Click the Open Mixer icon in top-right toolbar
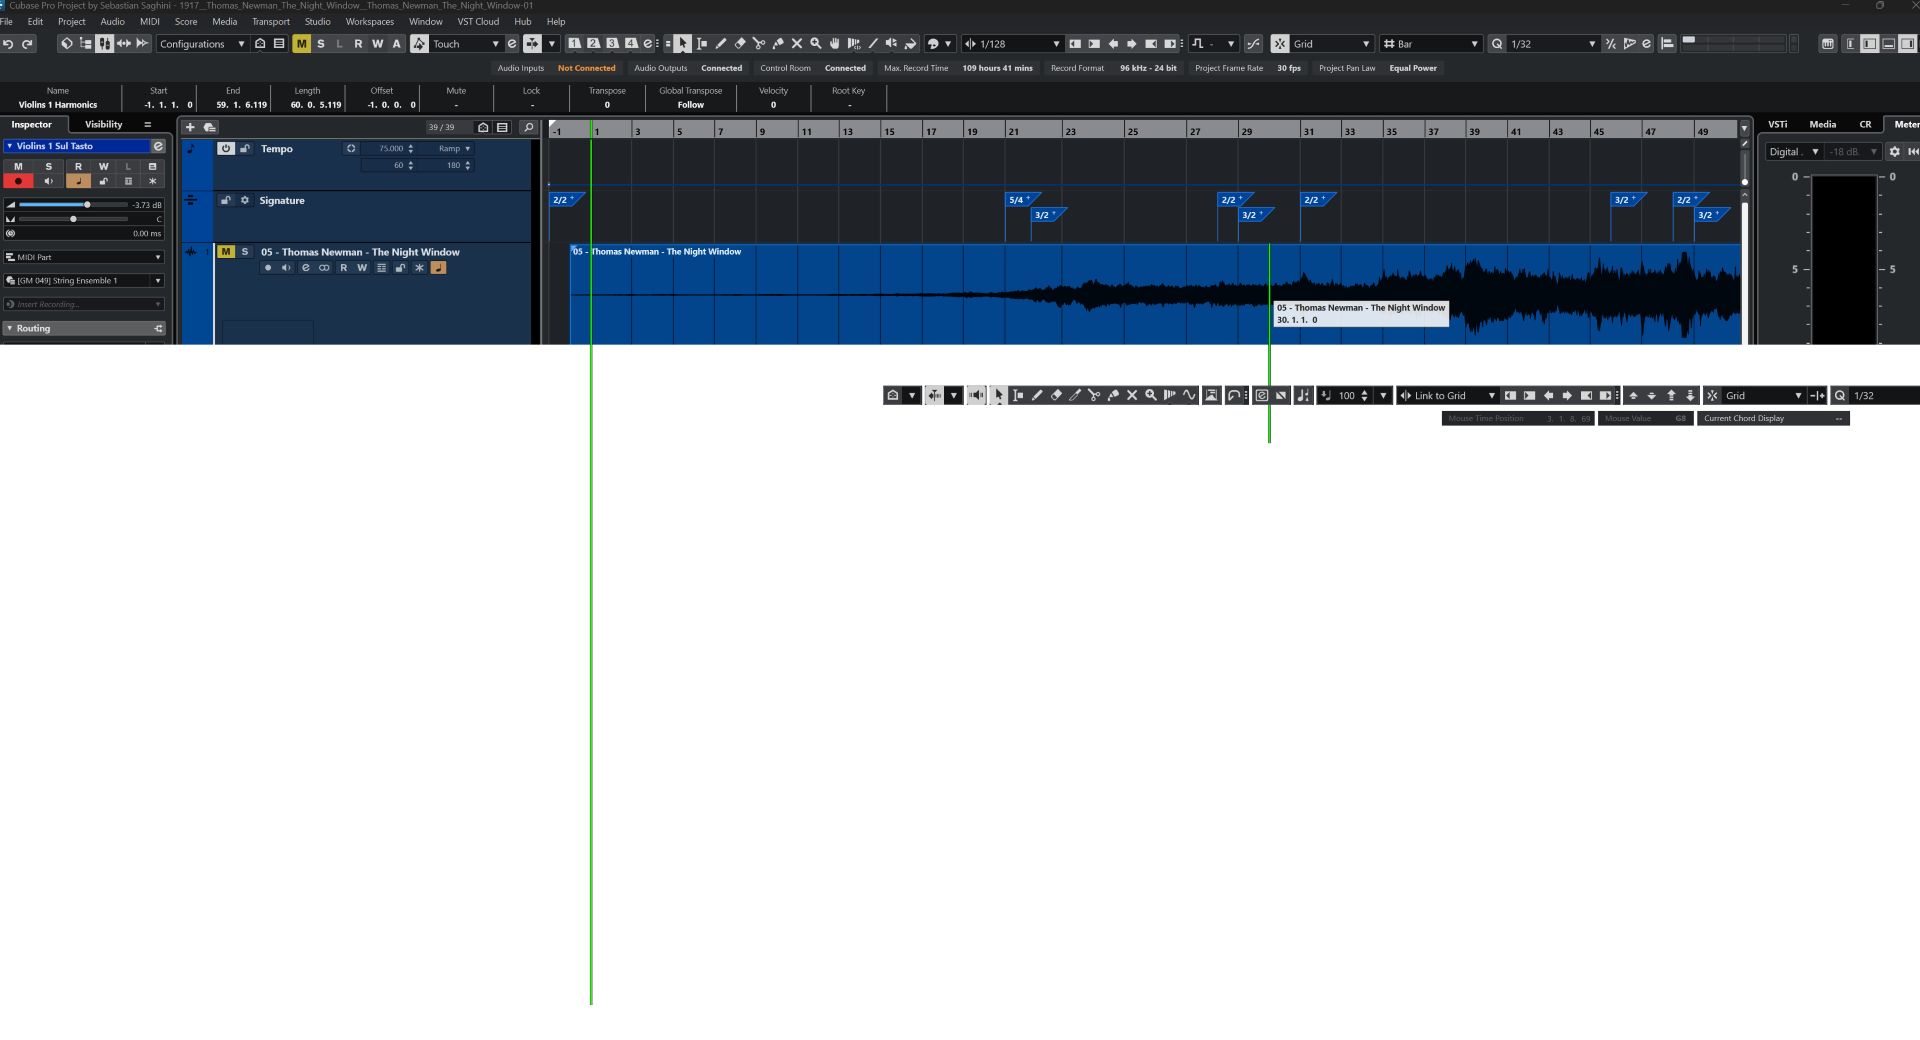 point(1828,44)
